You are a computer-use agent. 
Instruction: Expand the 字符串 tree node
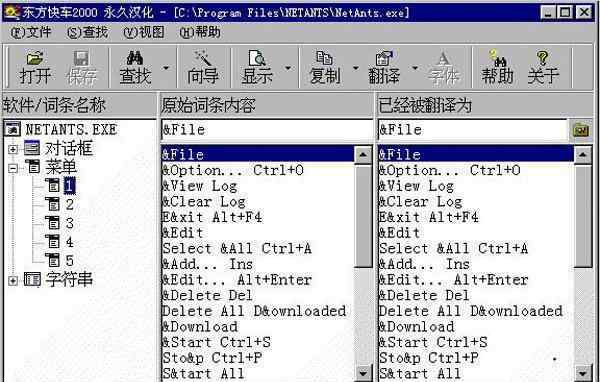tap(13, 281)
